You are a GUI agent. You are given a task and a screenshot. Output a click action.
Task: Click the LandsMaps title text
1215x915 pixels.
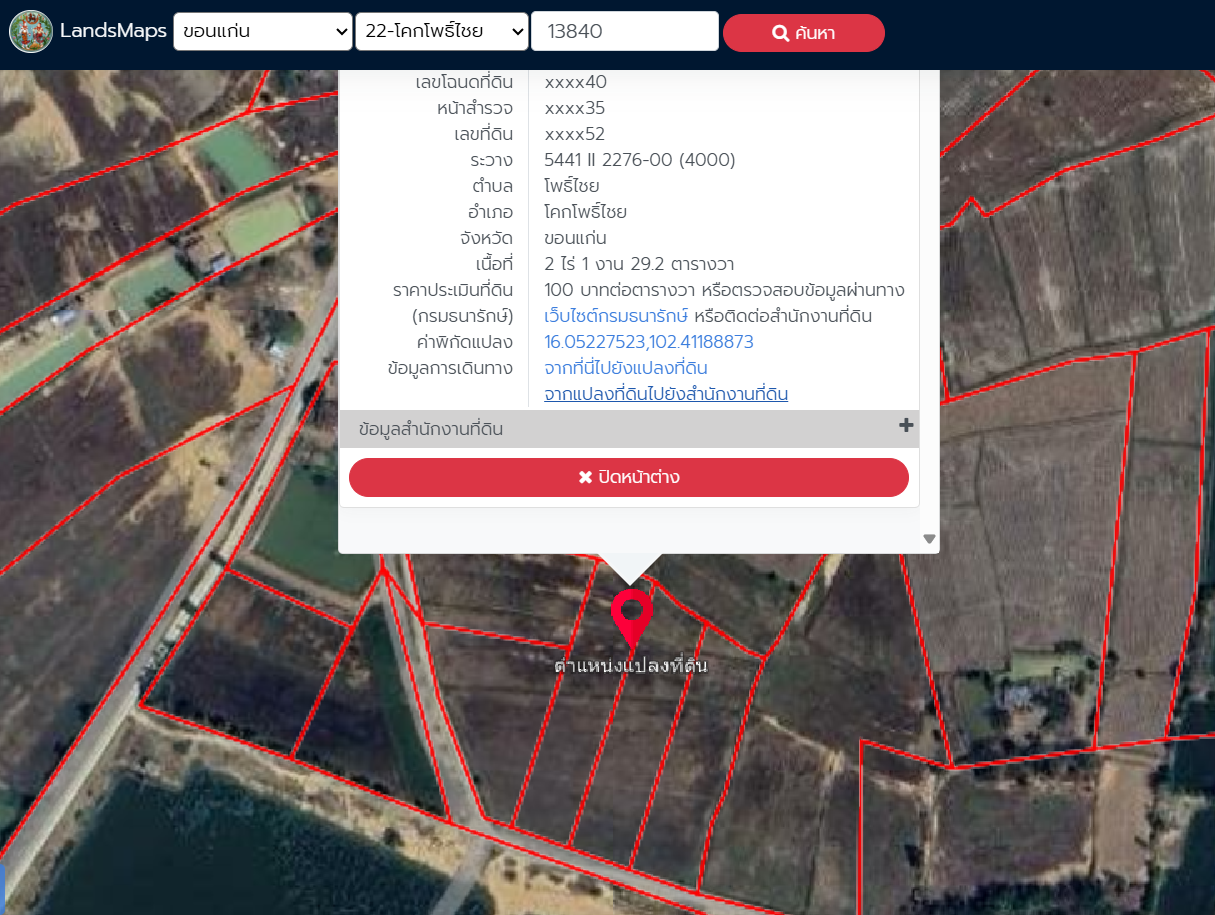[x=113, y=31]
